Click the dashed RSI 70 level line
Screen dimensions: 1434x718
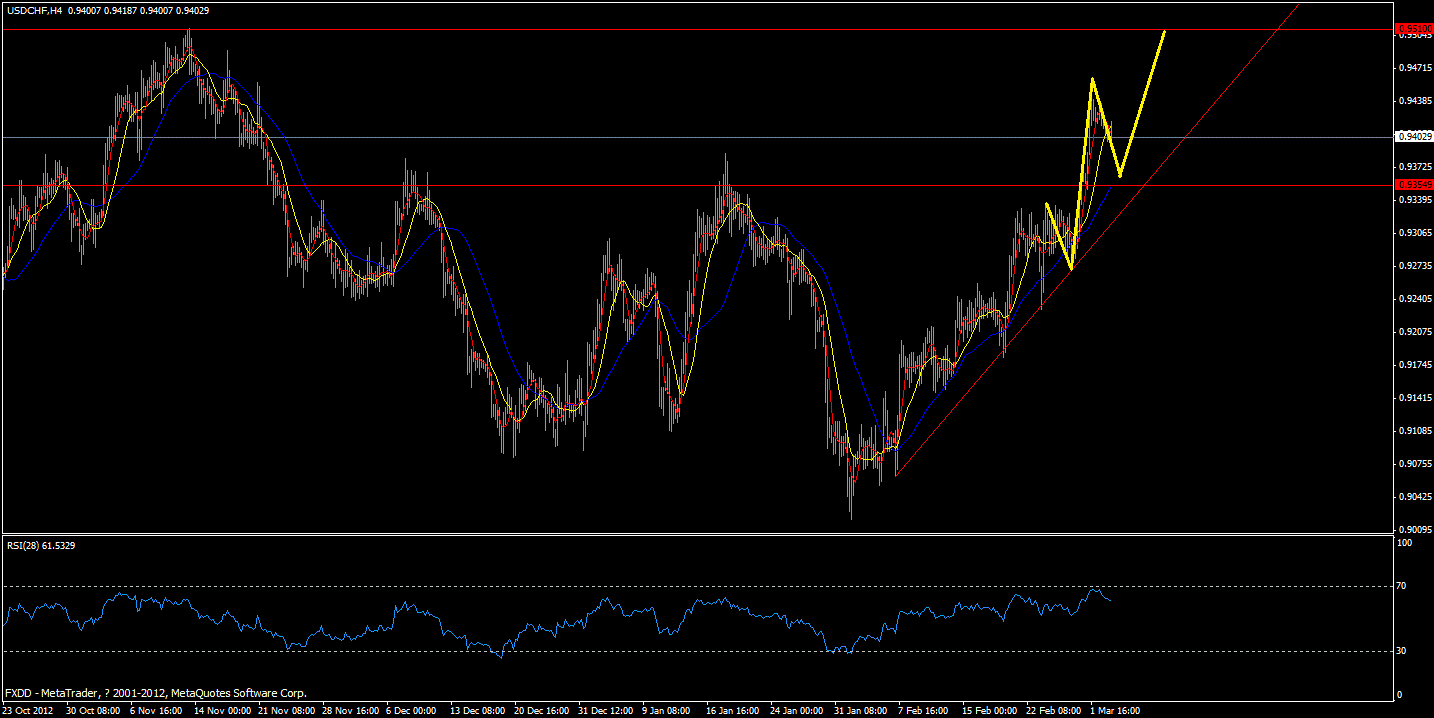click(700, 586)
